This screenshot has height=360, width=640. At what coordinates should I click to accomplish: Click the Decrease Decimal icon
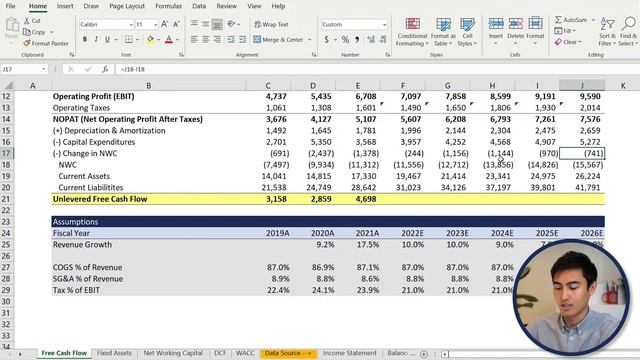[x=383, y=40]
